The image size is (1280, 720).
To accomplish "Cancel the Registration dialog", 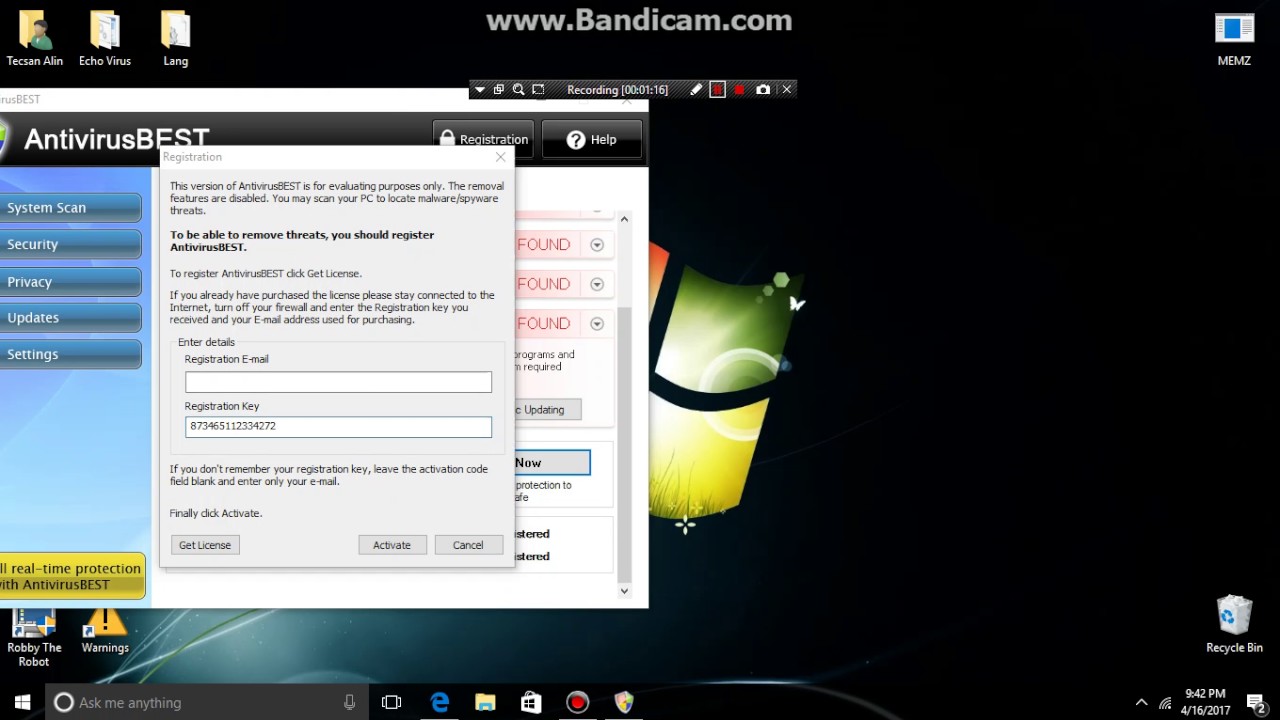I will tap(468, 545).
